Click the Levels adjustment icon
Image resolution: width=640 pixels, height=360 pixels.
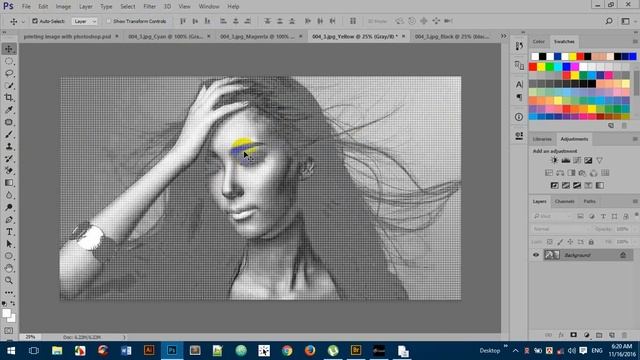[565, 160]
